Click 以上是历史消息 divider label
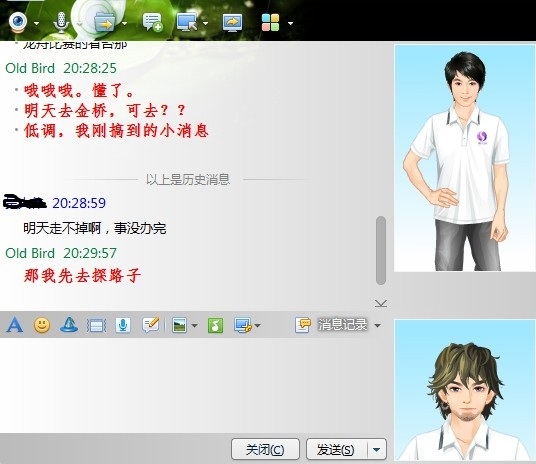Viewport: 536px width, 464px height. (188, 180)
